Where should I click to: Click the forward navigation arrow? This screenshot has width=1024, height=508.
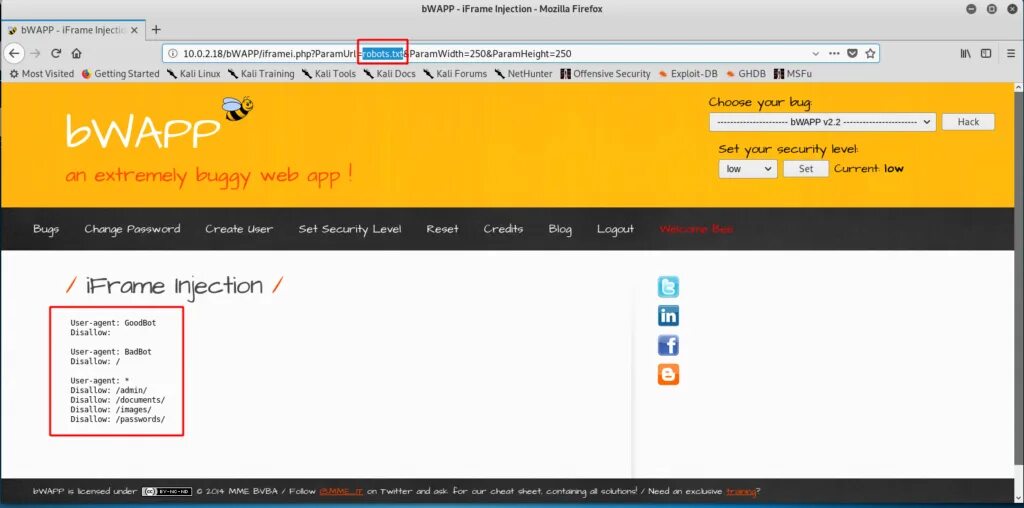coord(35,54)
